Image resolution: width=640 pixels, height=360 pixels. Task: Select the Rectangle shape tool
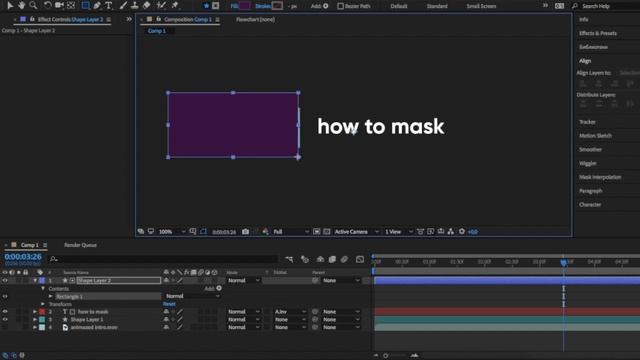[85, 5]
